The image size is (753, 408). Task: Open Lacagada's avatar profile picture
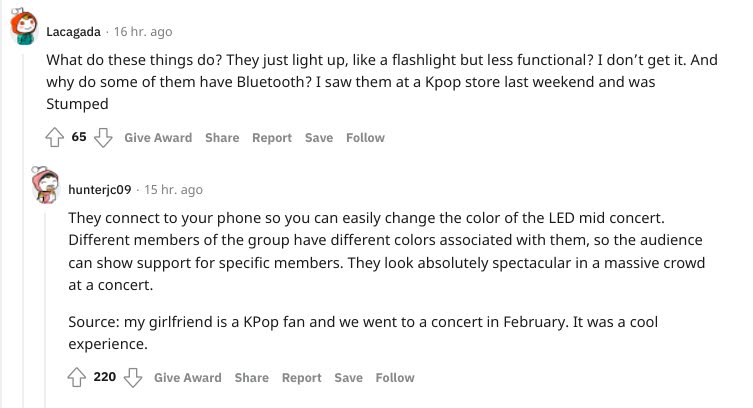coord(26,30)
